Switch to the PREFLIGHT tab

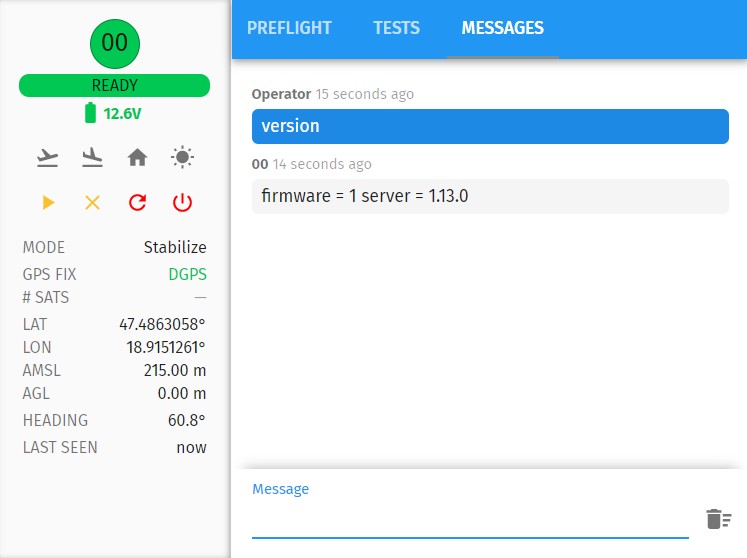coord(289,28)
